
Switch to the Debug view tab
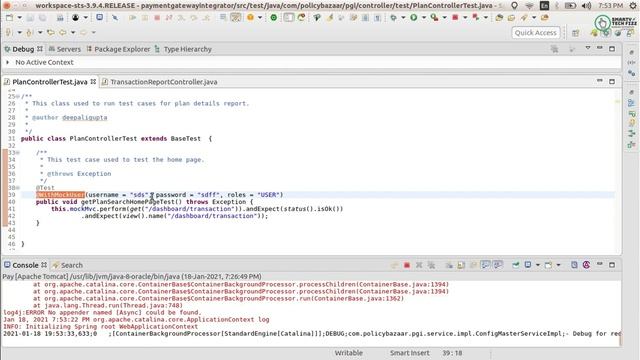(x=23, y=49)
